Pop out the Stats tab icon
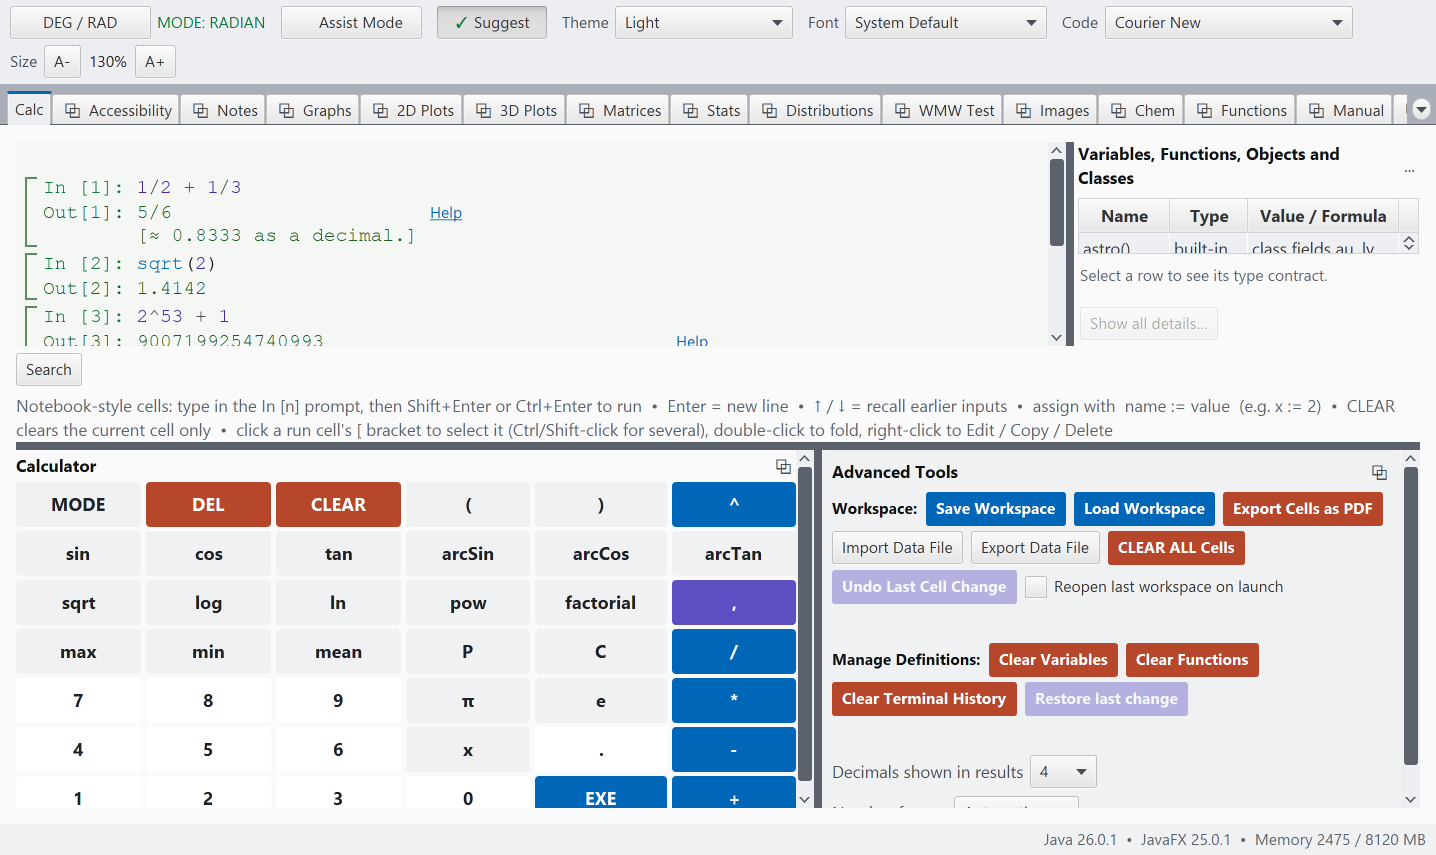The image size is (1436, 855). pyautogui.click(x=690, y=110)
